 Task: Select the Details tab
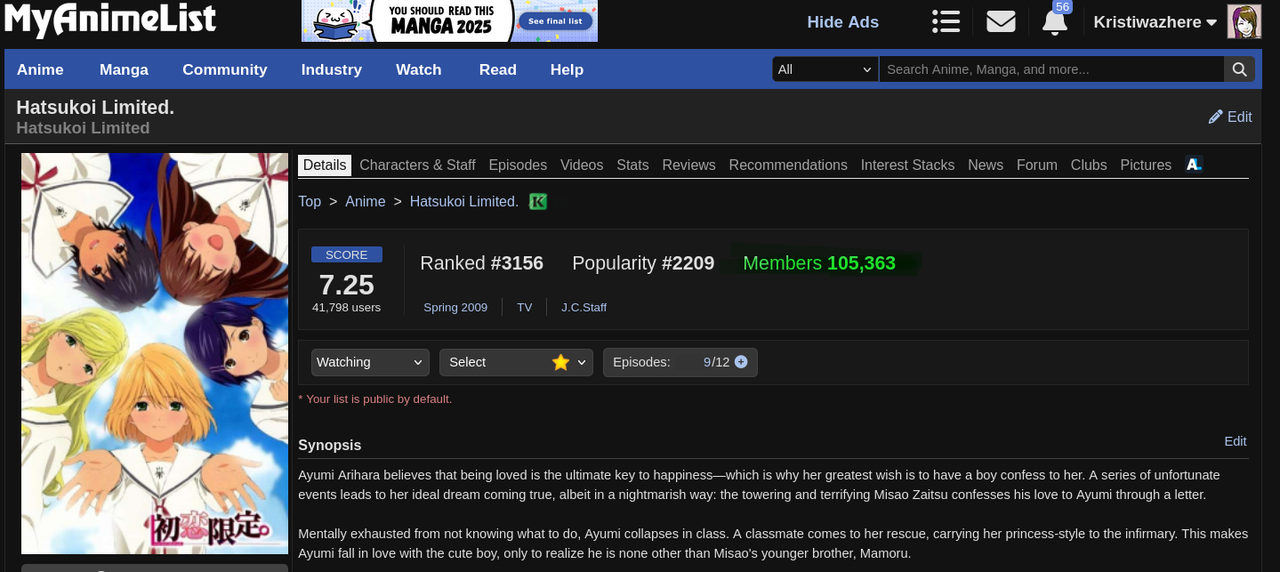pos(325,165)
